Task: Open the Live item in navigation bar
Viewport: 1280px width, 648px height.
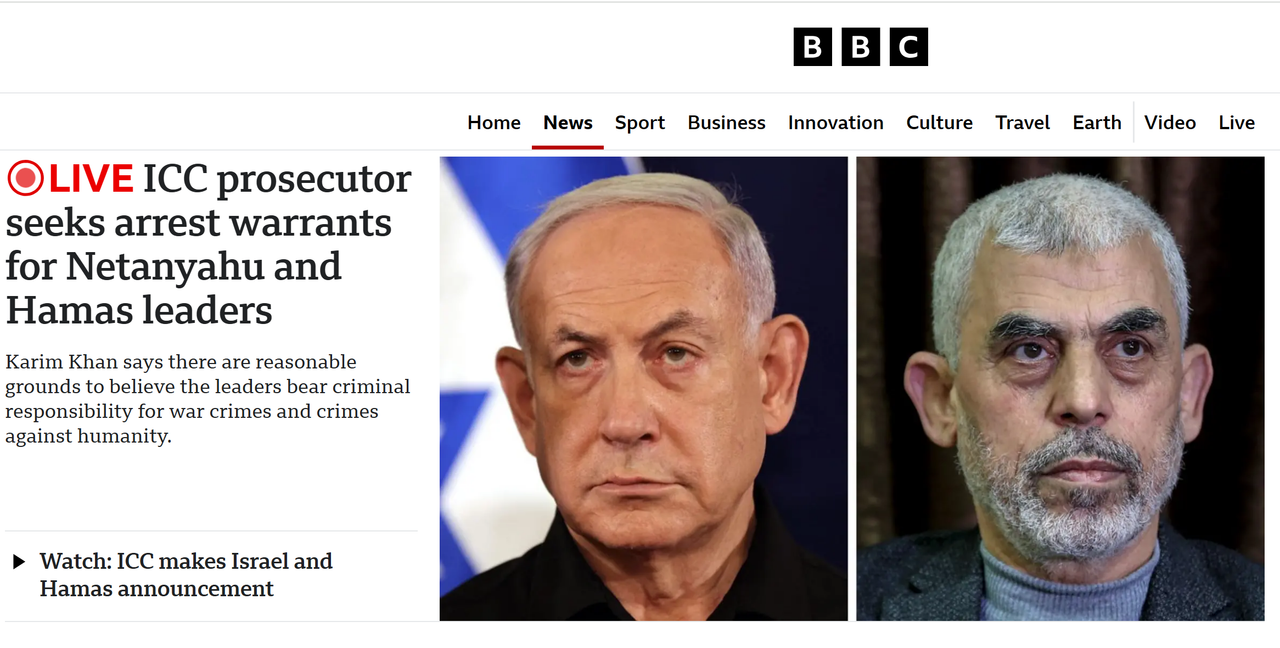Action: click(x=1237, y=123)
